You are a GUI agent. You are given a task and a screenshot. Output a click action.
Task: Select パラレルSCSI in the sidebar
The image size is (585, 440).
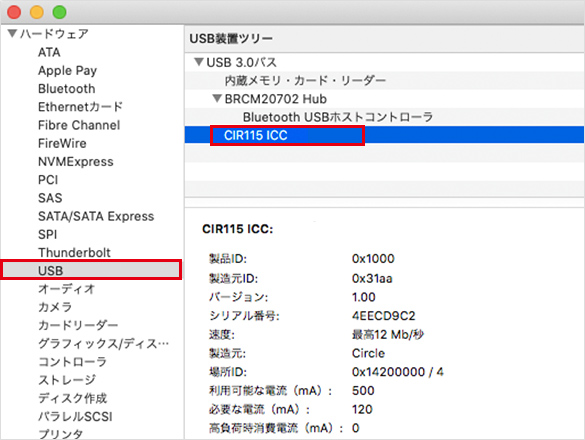point(75,416)
